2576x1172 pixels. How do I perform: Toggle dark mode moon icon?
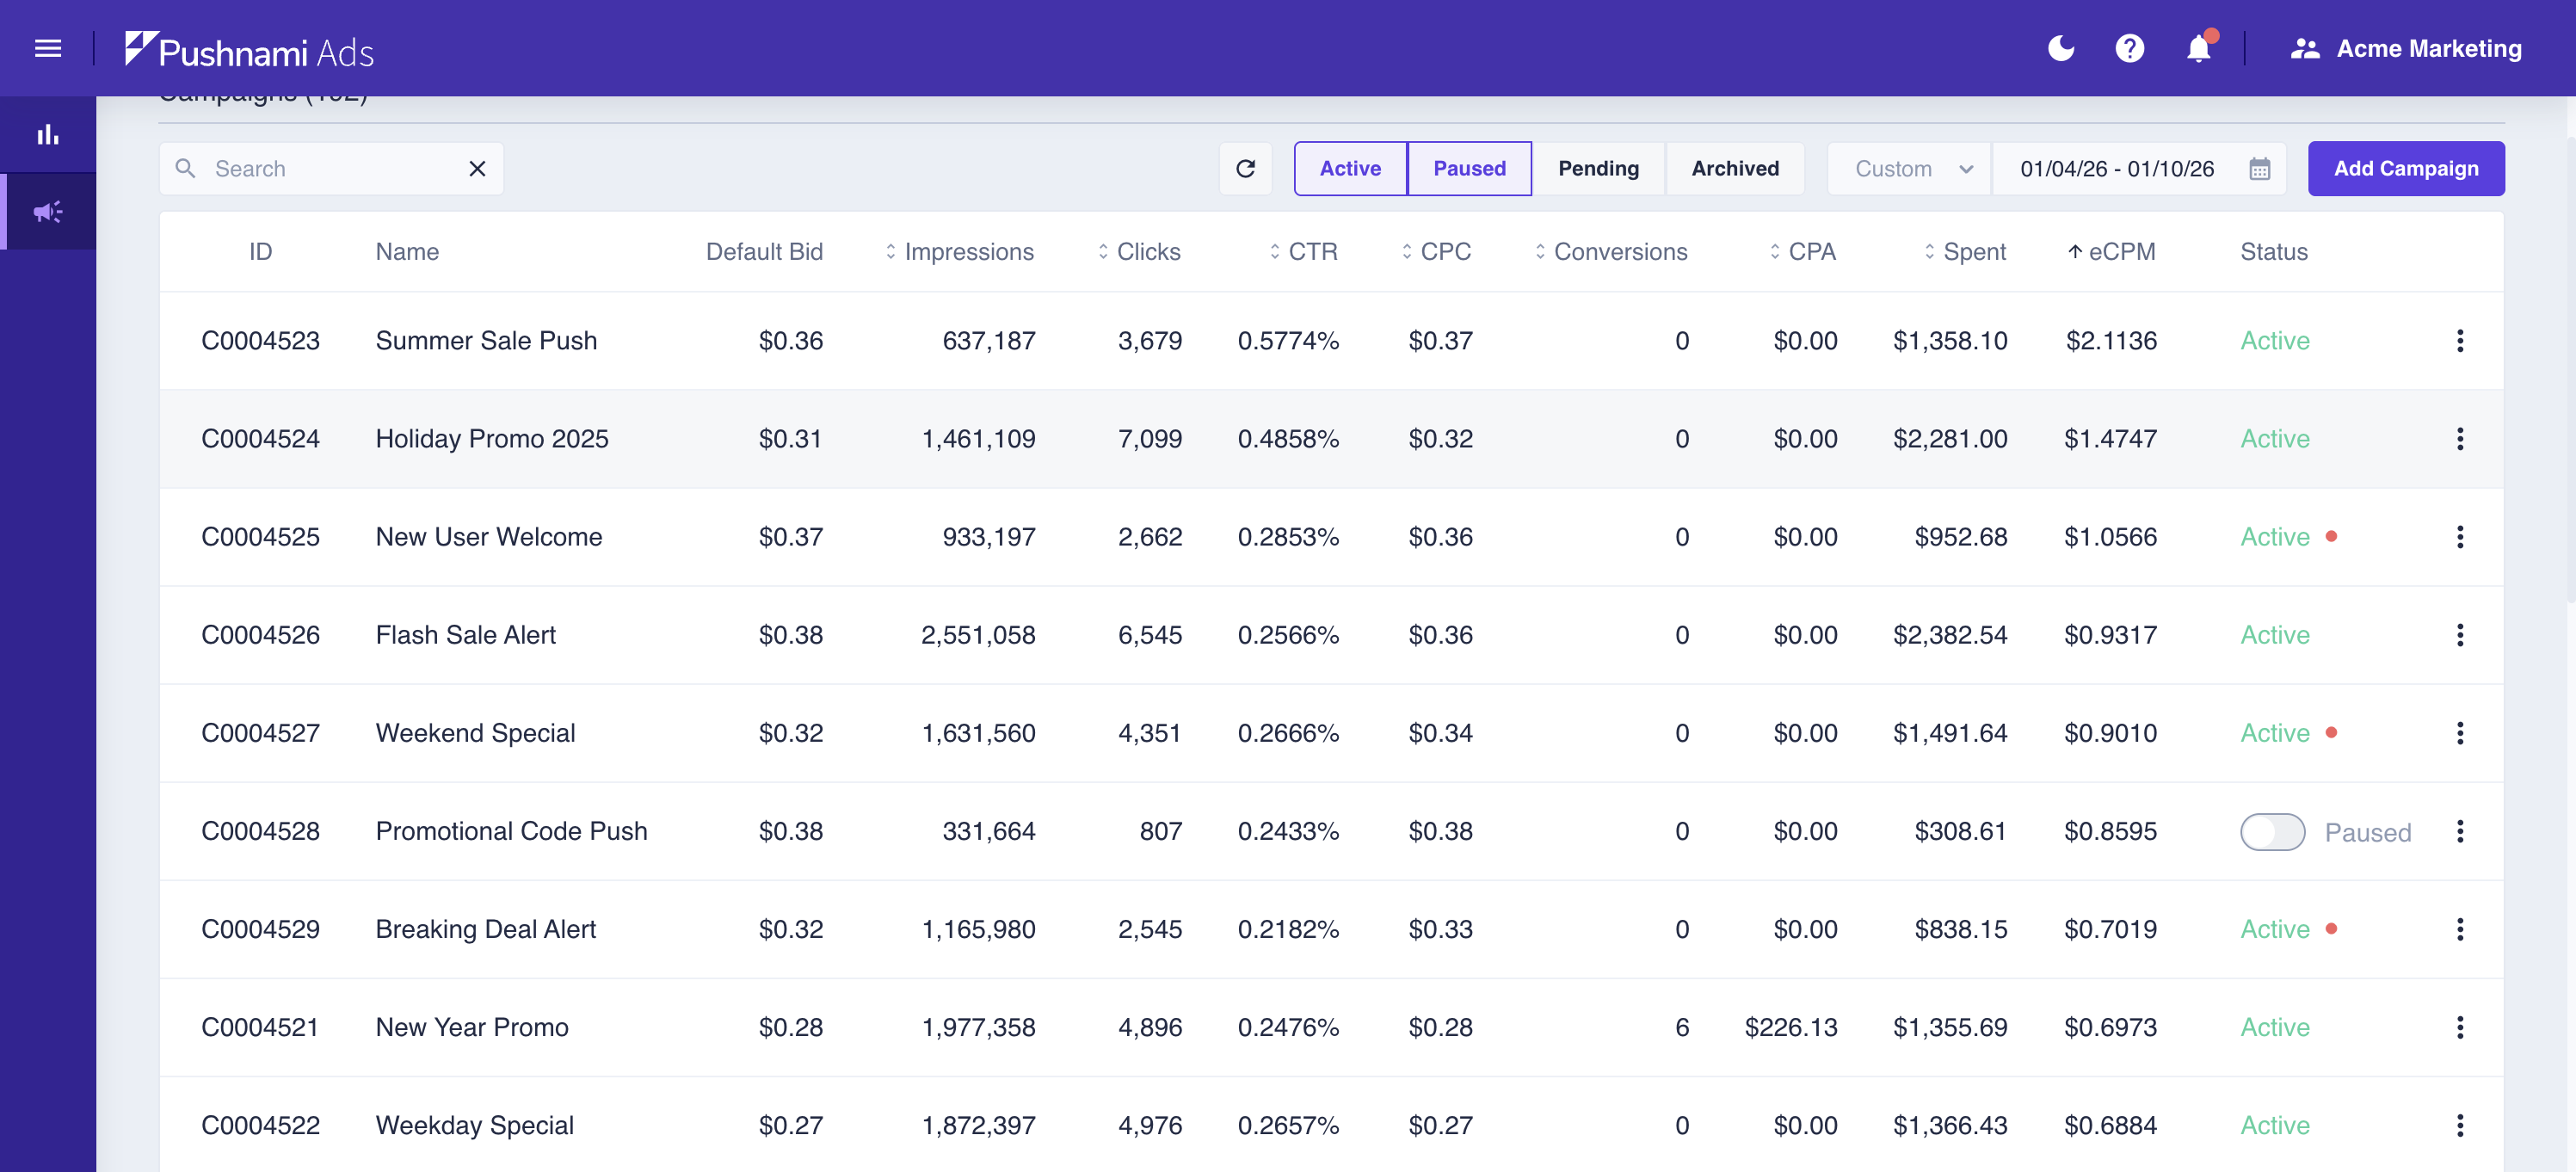2061,48
